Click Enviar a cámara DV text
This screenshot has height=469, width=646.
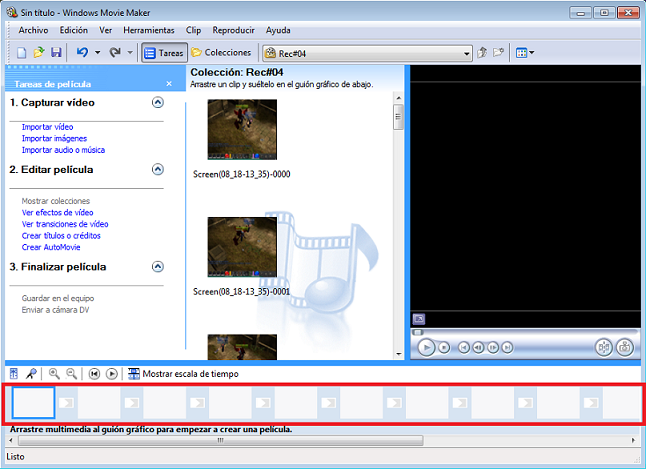point(55,310)
